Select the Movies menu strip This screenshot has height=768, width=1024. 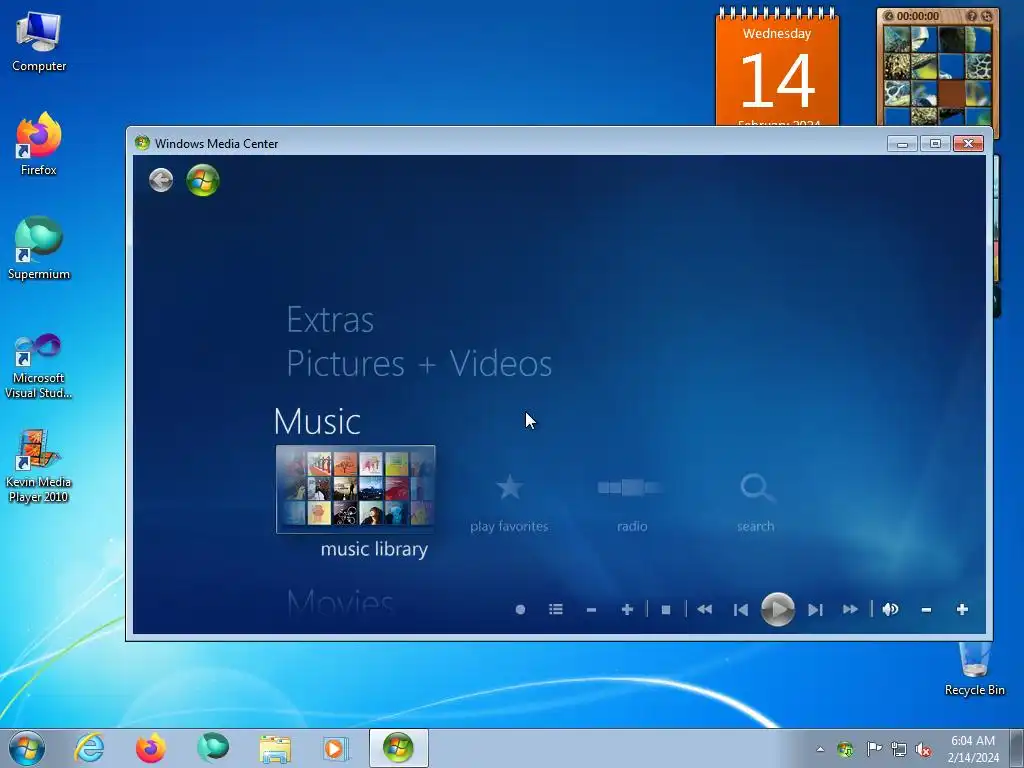(340, 602)
